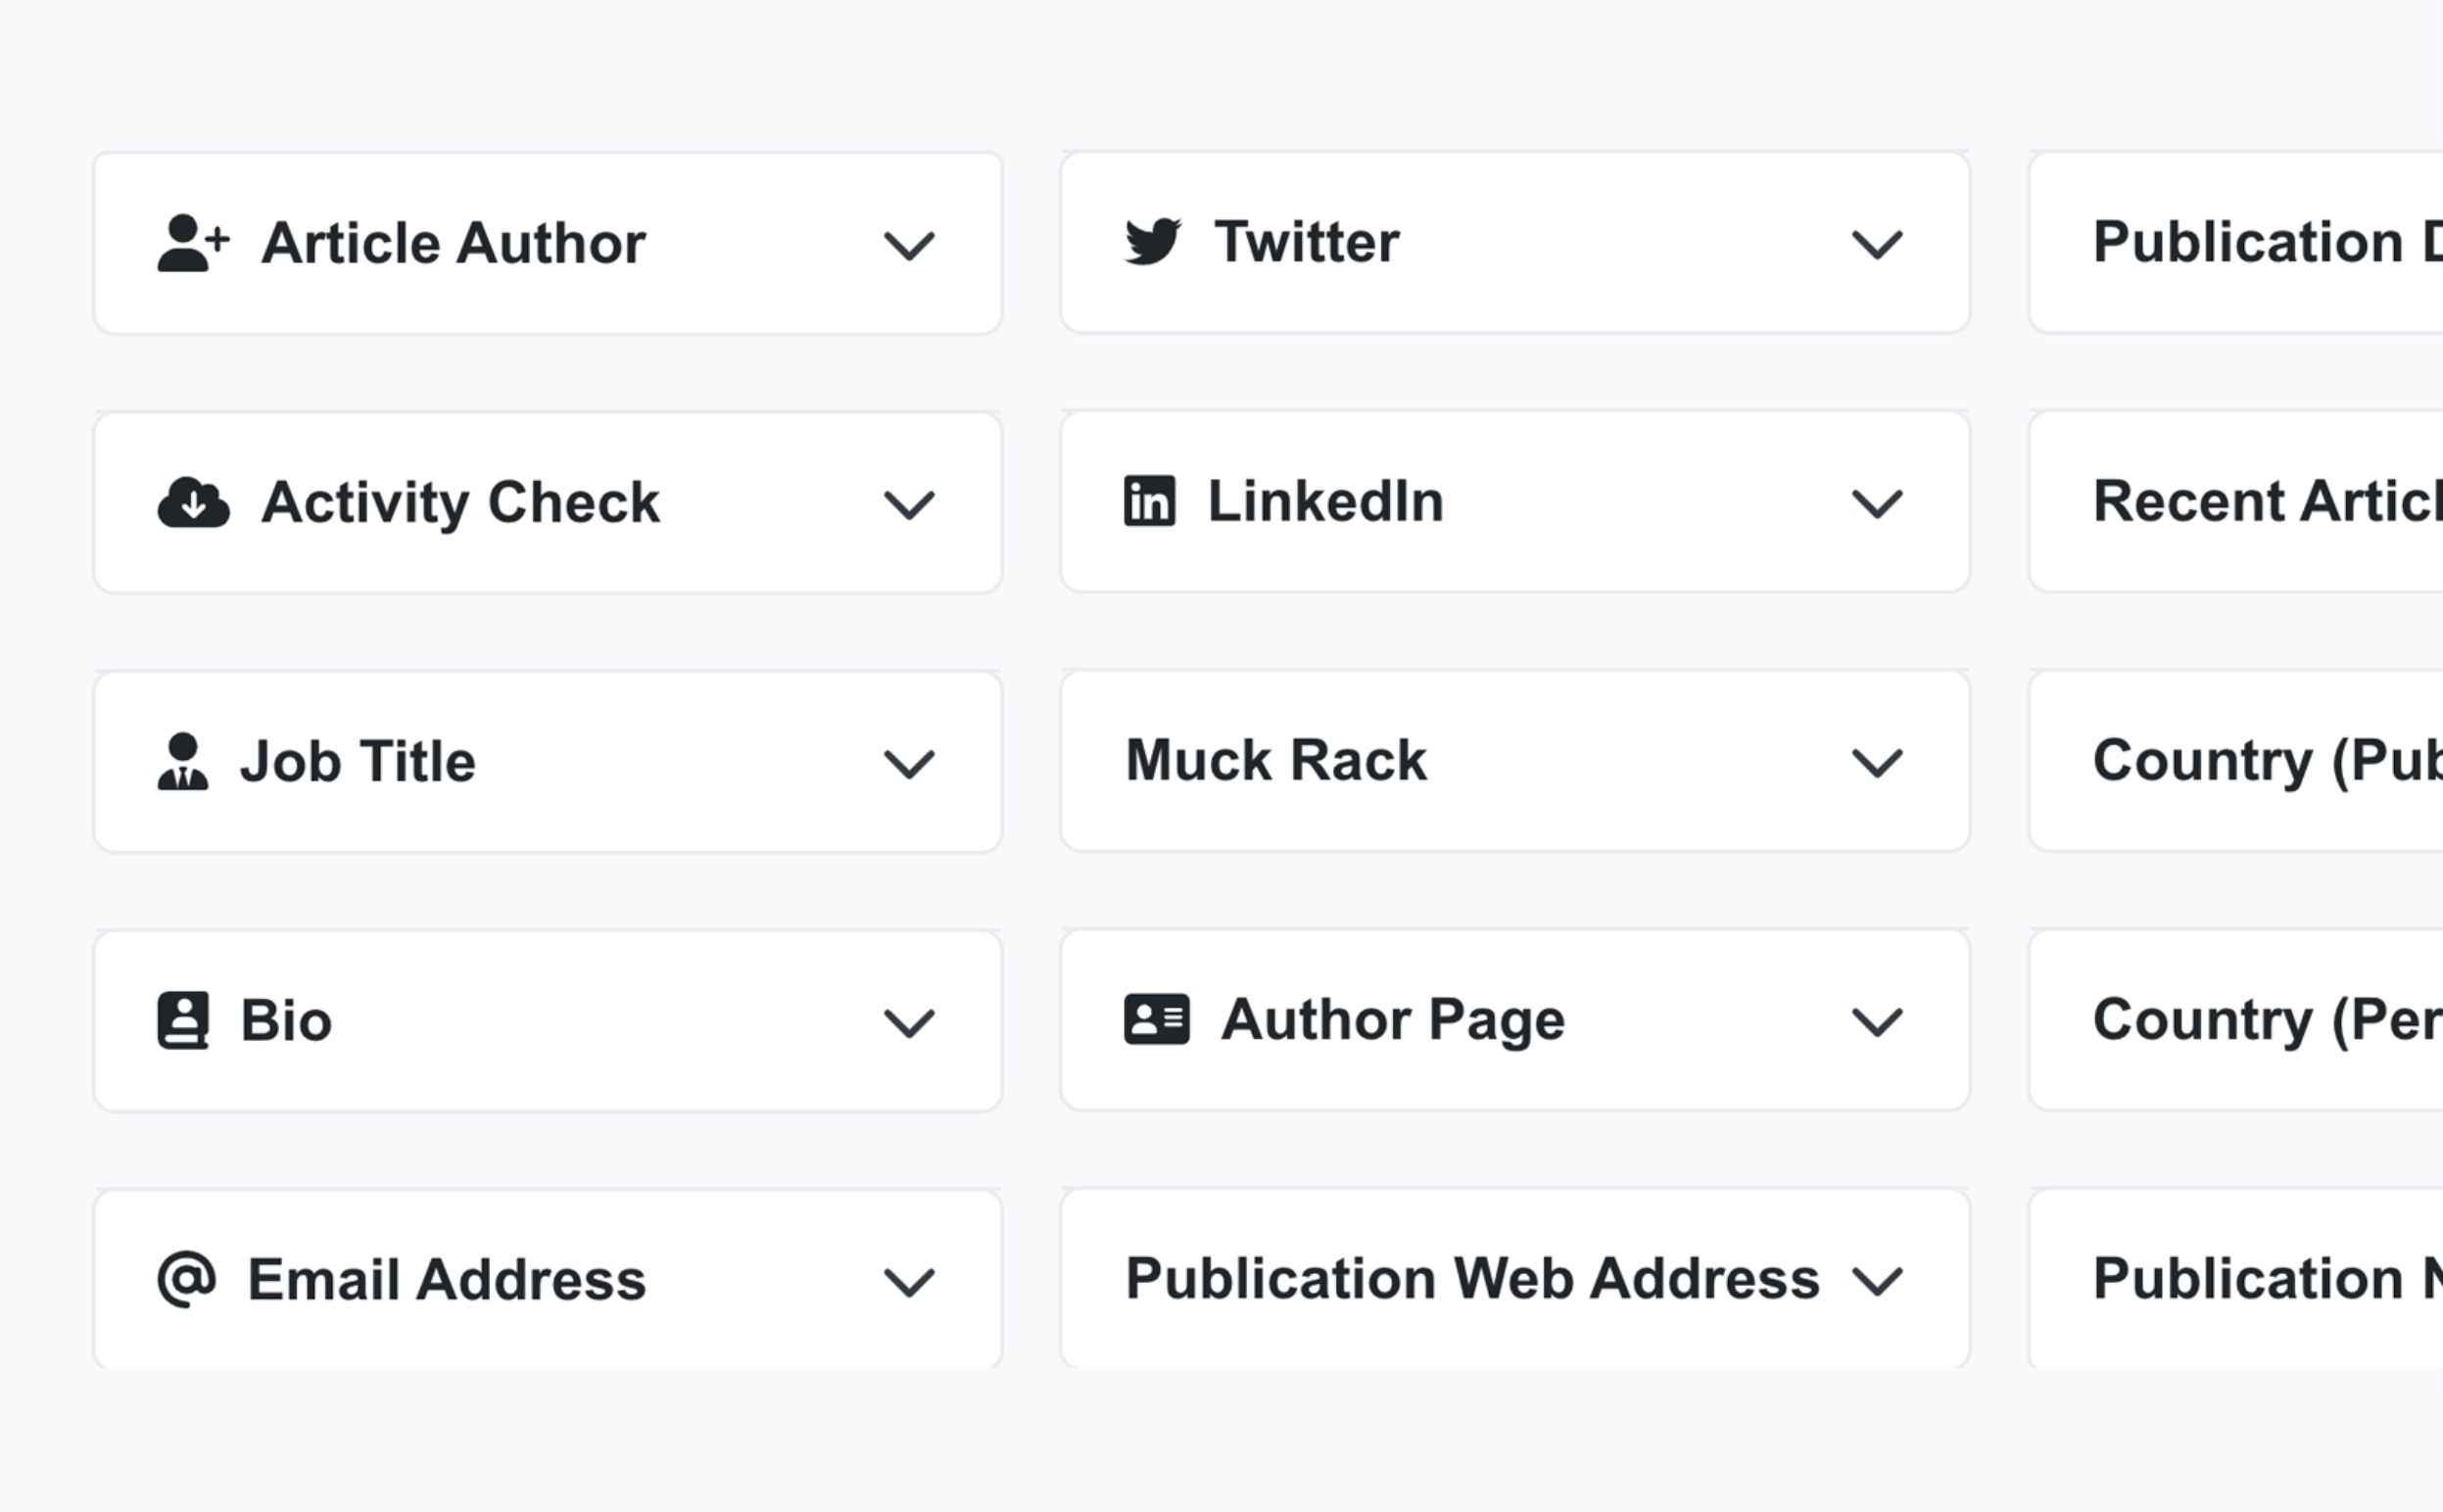Click the Article Author person-plus icon
Image resolution: width=2443 pixels, height=1512 pixels.
(x=193, y=243)
